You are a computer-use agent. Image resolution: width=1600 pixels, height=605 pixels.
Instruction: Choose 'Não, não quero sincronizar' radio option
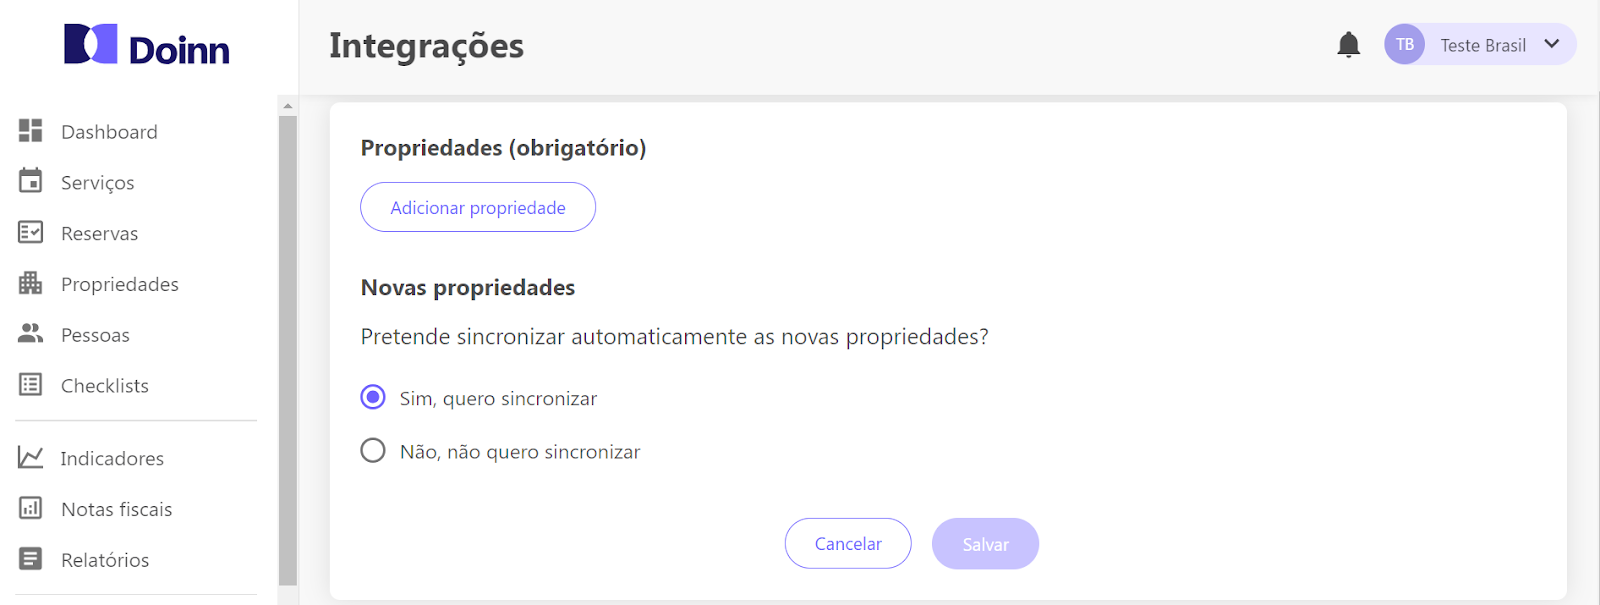pyautogui.click(x=373, y=451)
